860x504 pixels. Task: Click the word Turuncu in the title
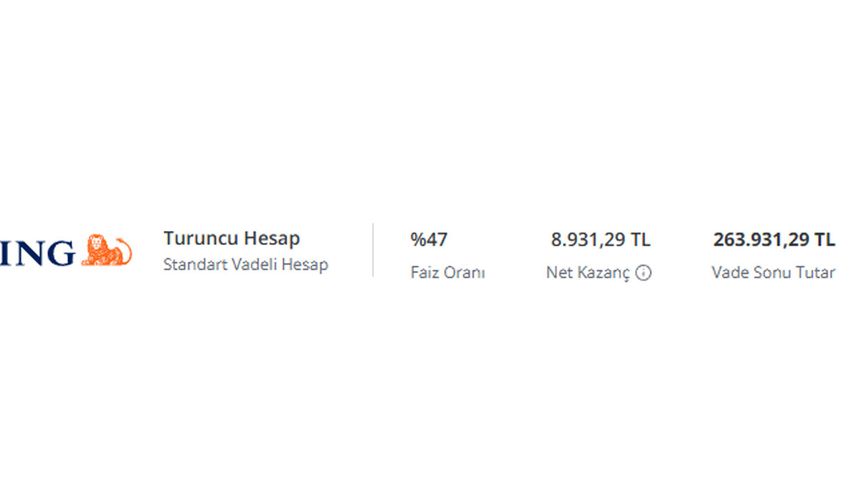click(x=201, y=238)
